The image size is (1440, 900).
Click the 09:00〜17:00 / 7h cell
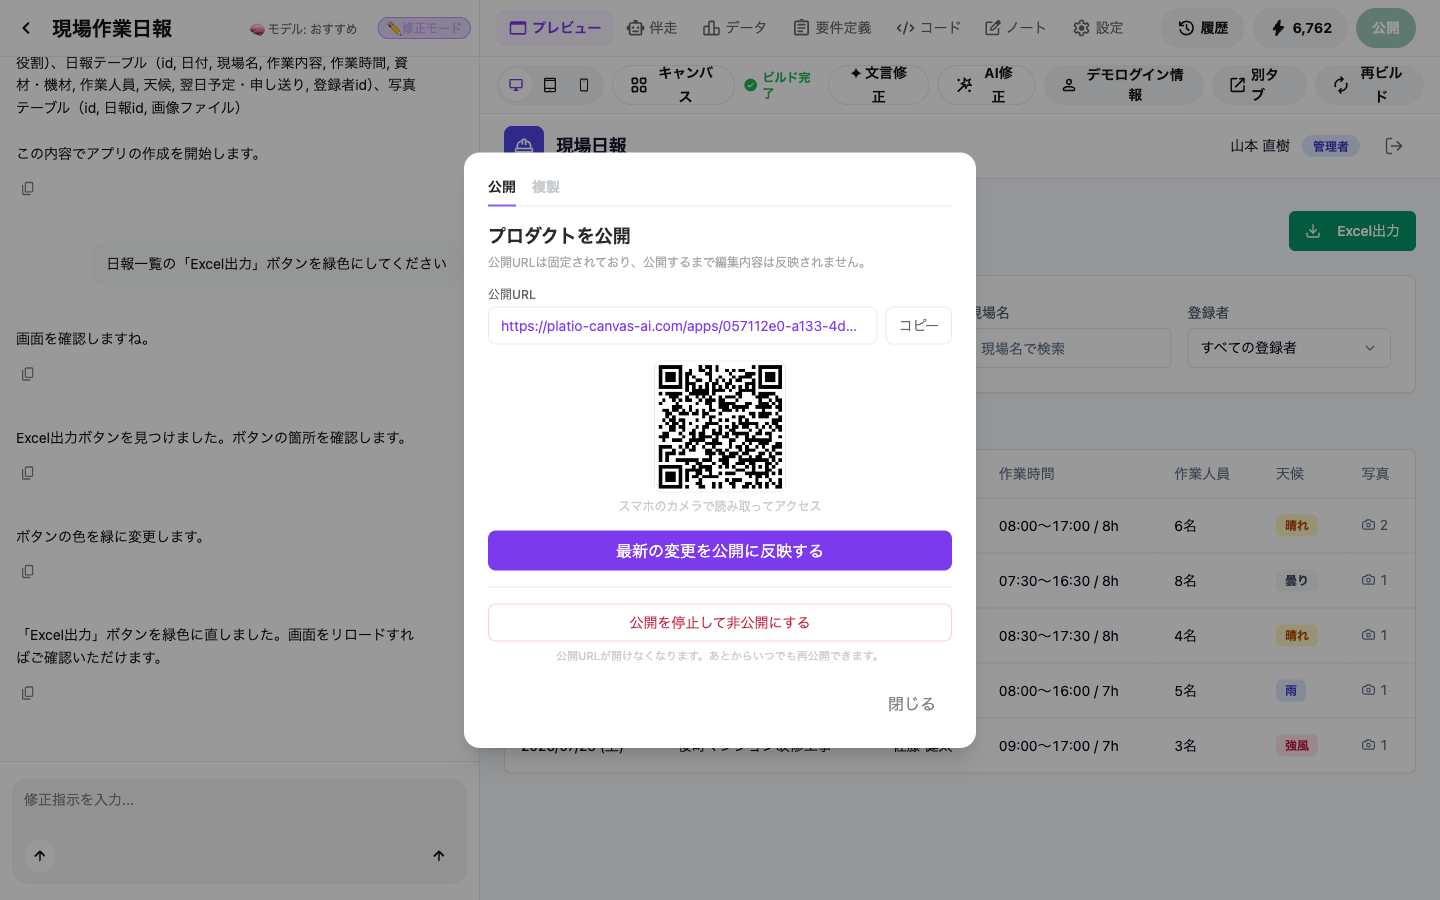pos(1058,746)
